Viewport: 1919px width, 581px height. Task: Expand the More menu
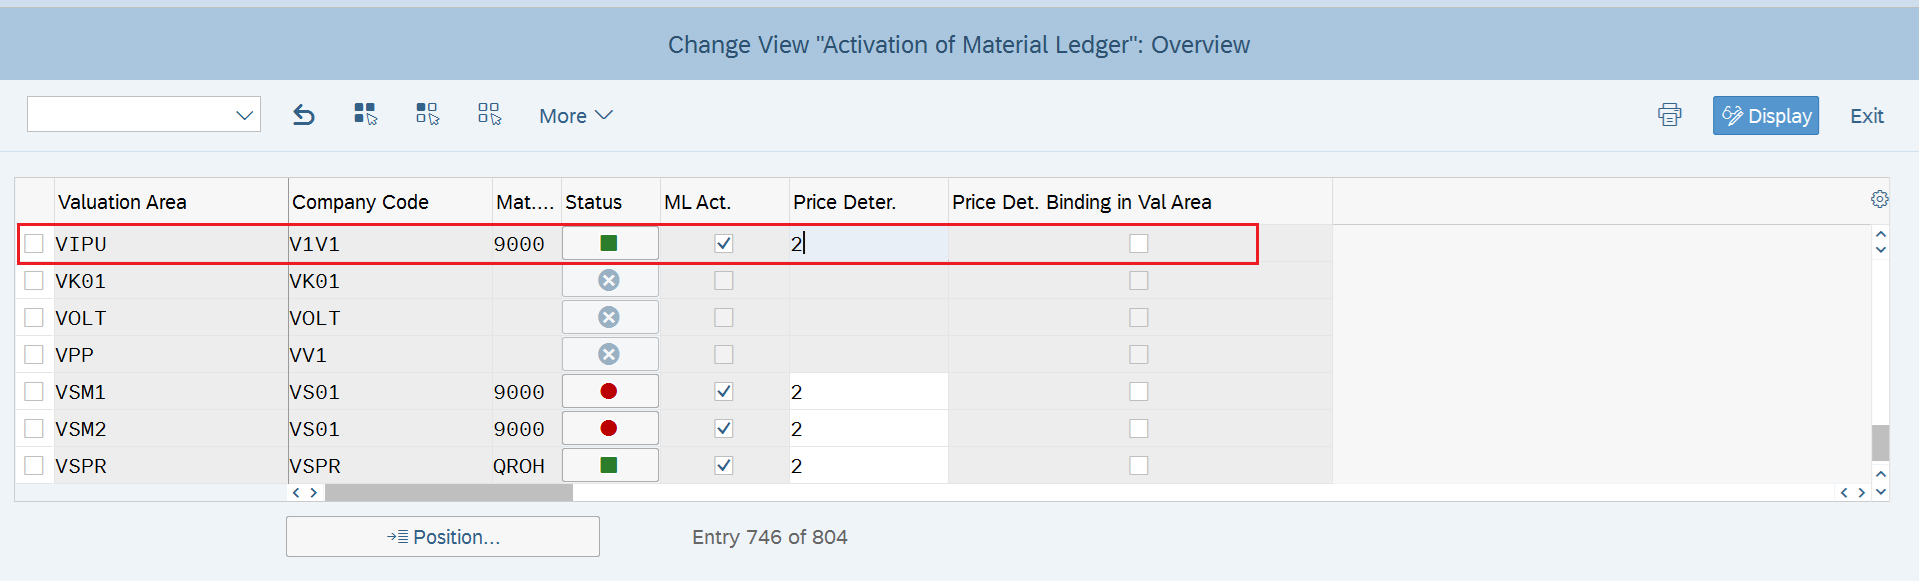tap(575, 116)
